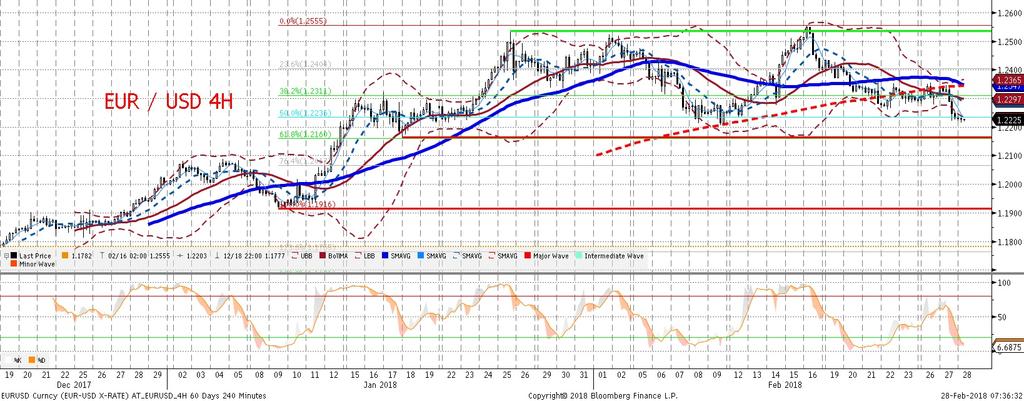Click the 38.2%(1.2311) Fibonacci label

click(x=307, y=91)
